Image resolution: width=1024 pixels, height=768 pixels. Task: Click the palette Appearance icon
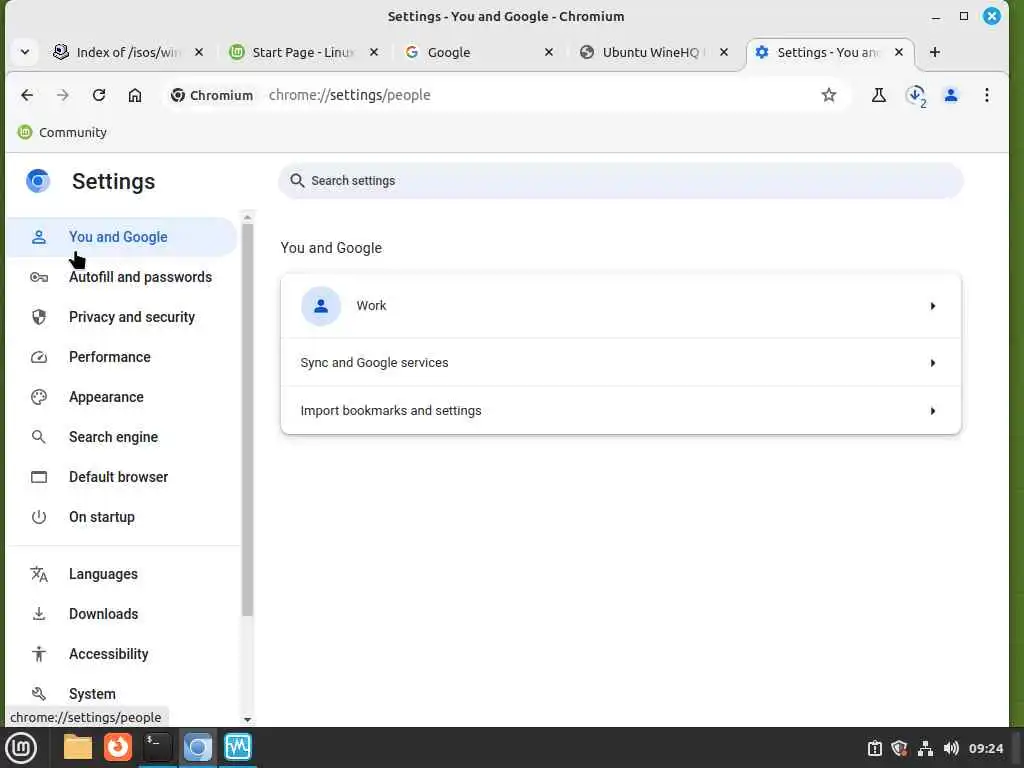pyautogui.click(x=39, y=397)
